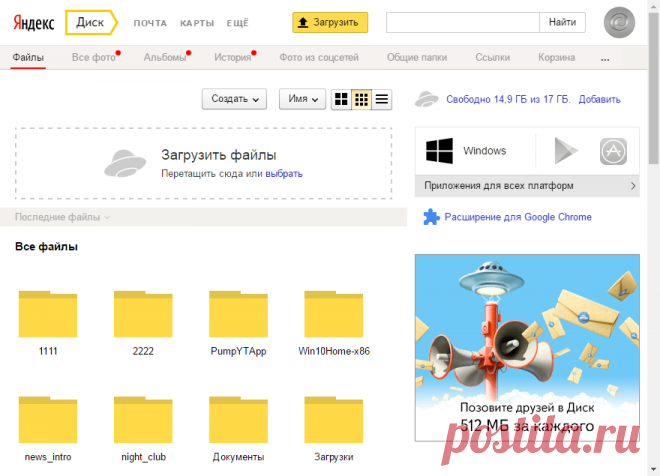Click the Chrome extension puzzle icon
The width and height of the screenshot is (660, 476).
(x=431, y=217)
